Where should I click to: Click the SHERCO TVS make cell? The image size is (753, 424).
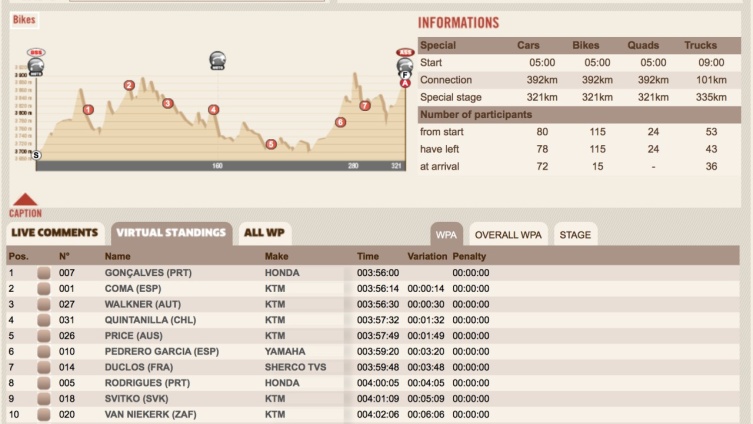tap(295, 367)
